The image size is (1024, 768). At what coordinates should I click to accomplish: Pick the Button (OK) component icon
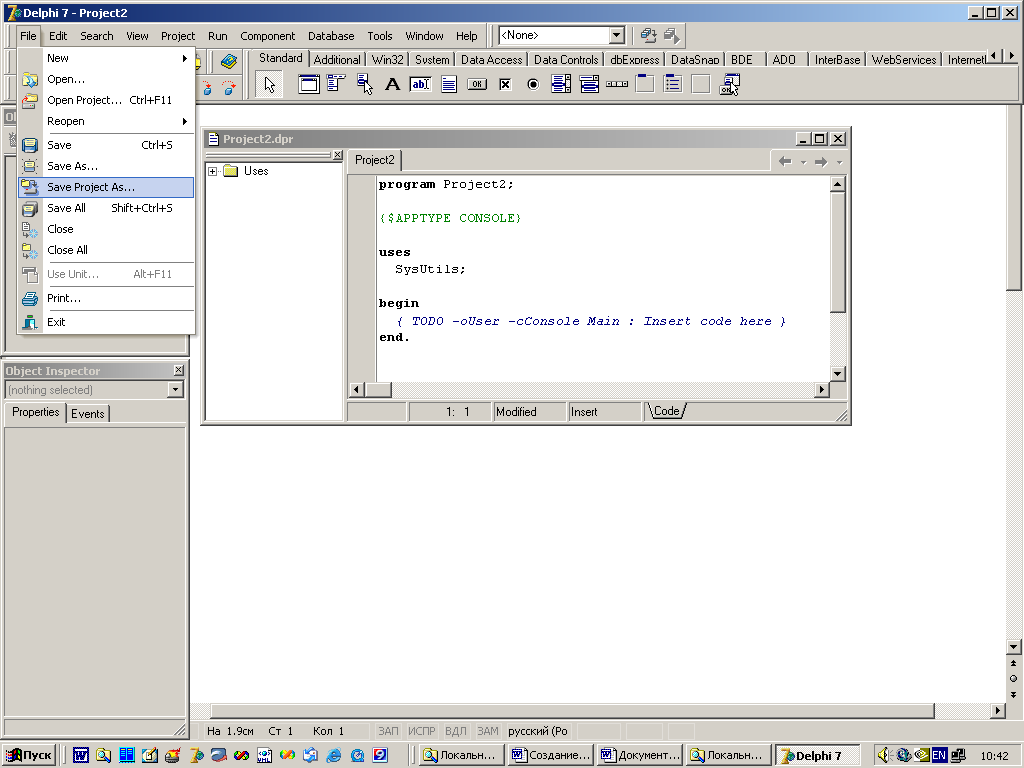pyautogui.click(x=477, y=84)
